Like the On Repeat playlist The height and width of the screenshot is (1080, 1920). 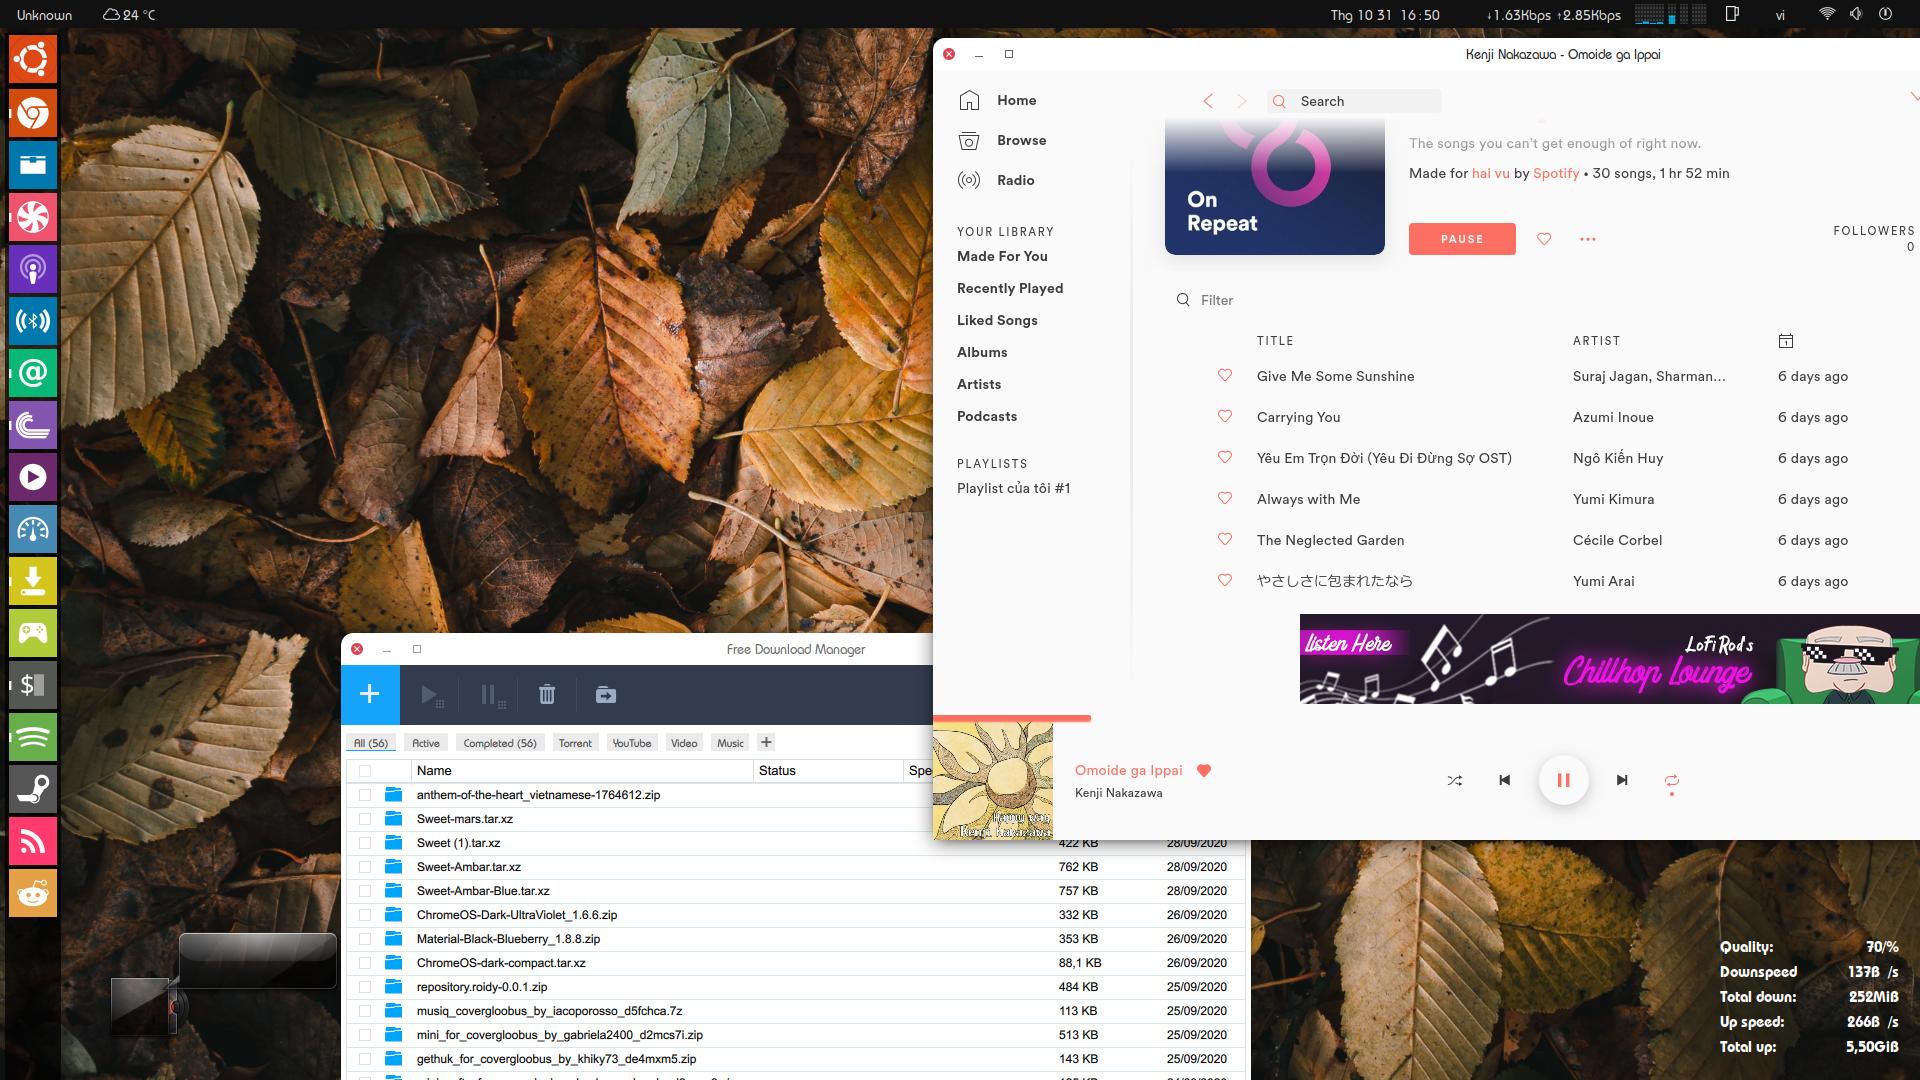pos(1544,239)
